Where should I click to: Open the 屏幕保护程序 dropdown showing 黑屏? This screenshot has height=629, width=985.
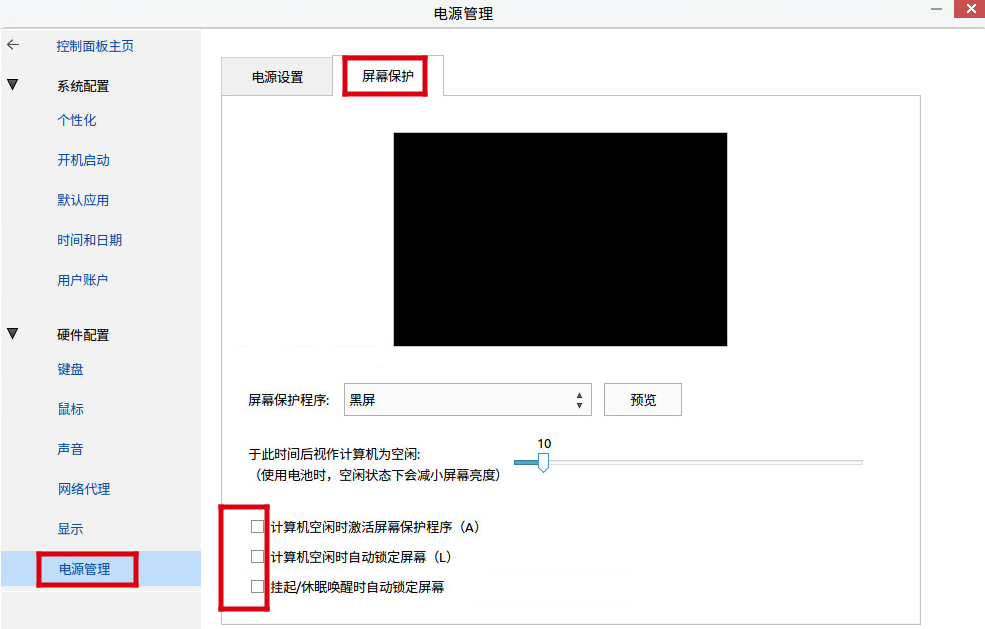tap(467, 400)
